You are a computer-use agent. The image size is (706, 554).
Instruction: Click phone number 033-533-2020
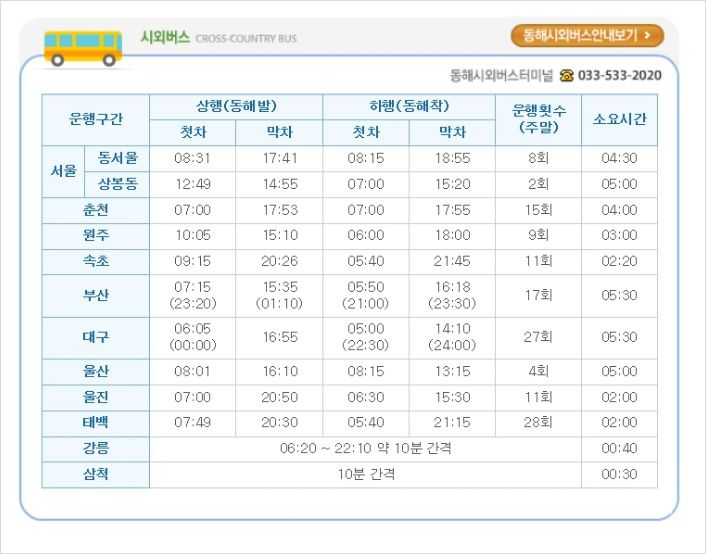point(620,75)
